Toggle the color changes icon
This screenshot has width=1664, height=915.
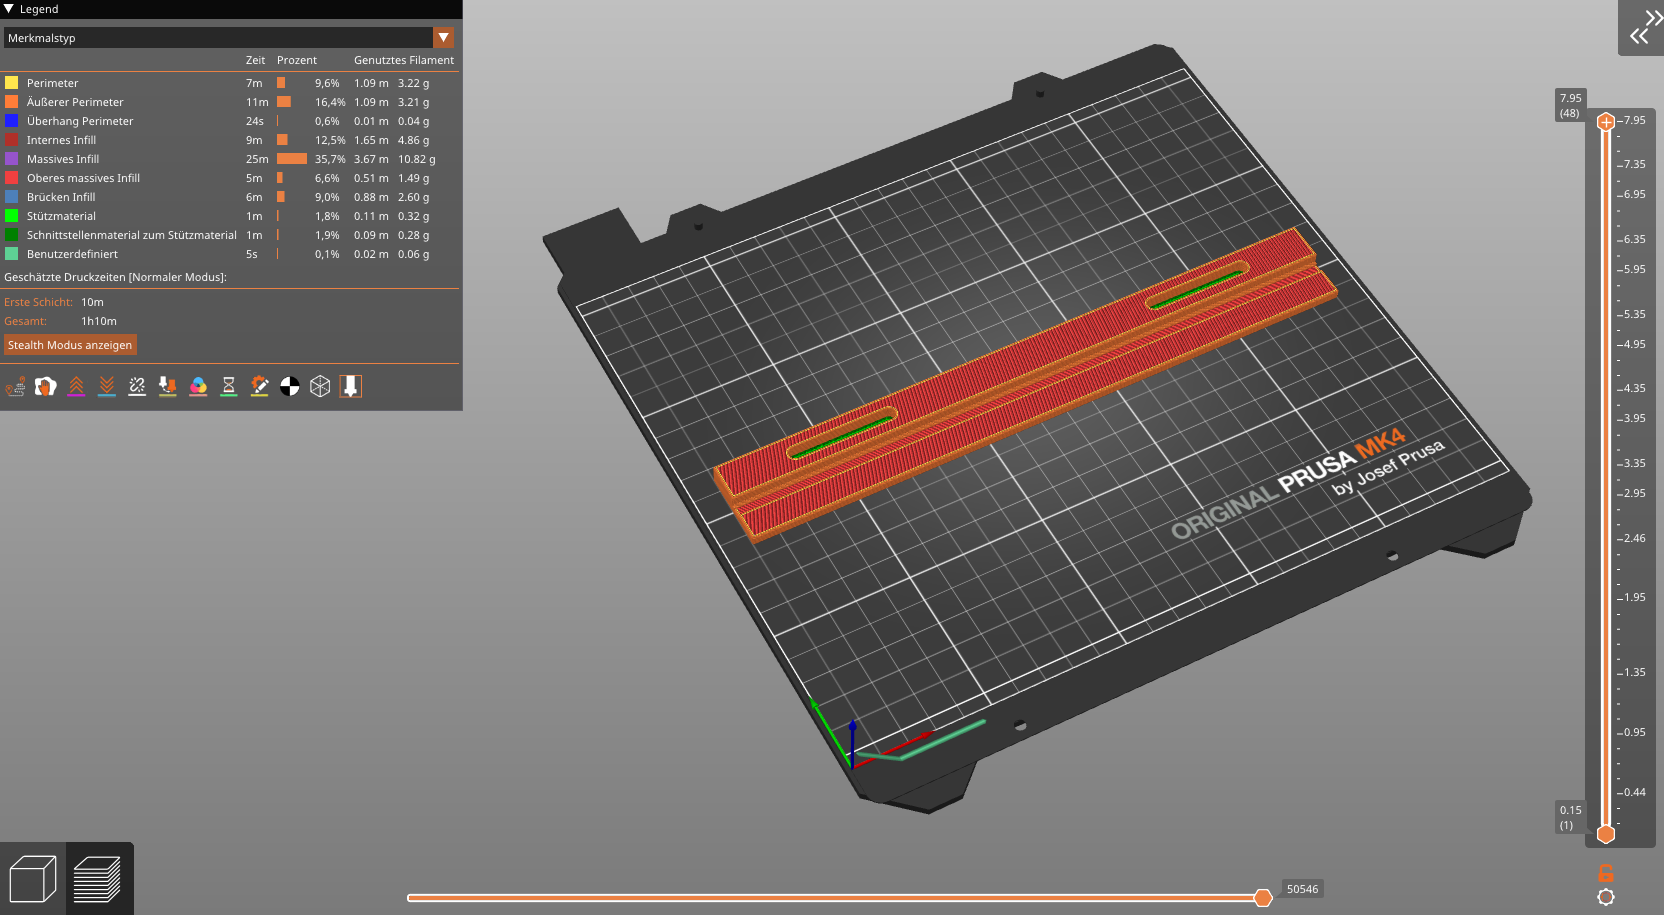(198, 387)
